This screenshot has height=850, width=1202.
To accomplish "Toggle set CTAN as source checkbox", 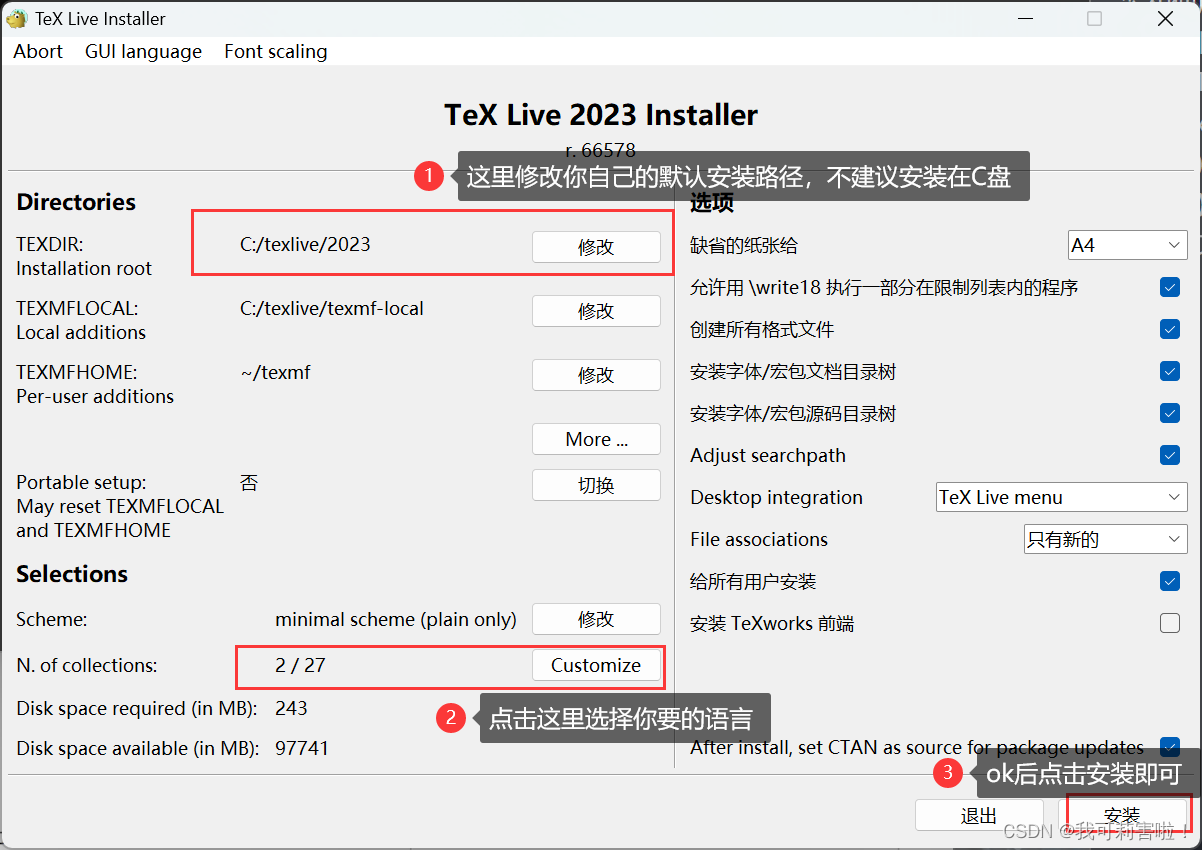I will click(x=1170, y=747).
